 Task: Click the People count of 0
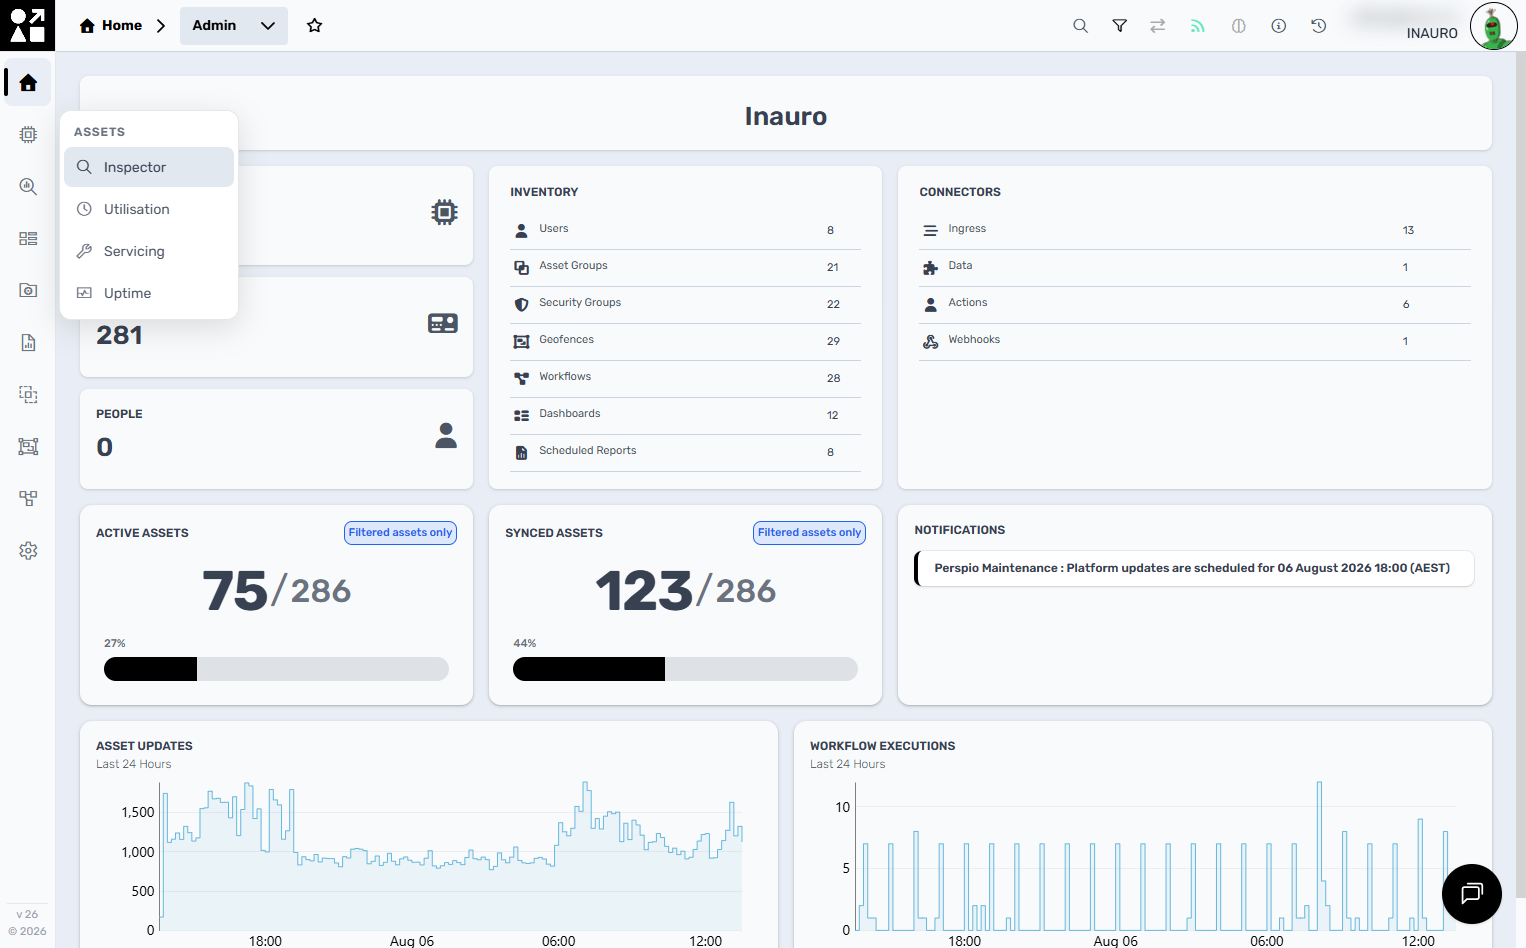(x=105, y=447)
